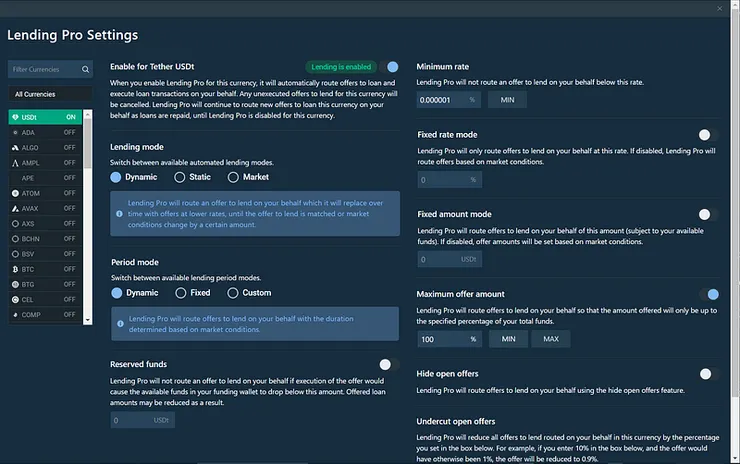
Task: Click the Undercut open offers heading
Action: 456,422
